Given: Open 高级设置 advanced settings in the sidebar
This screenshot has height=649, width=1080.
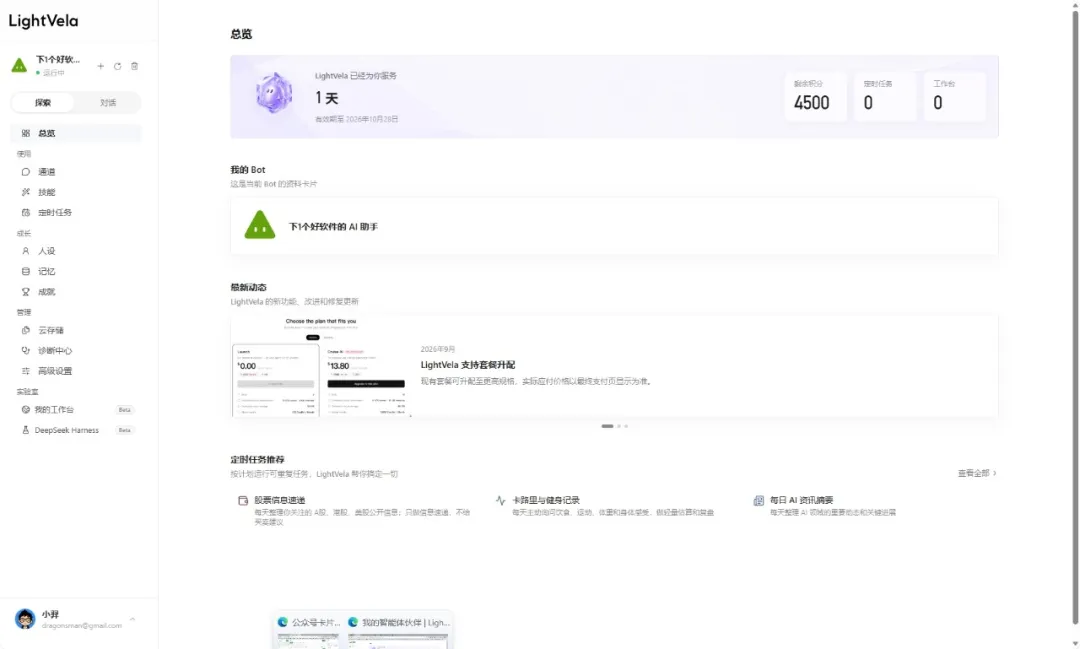Looking at the screenshot, I should point(76,371).
